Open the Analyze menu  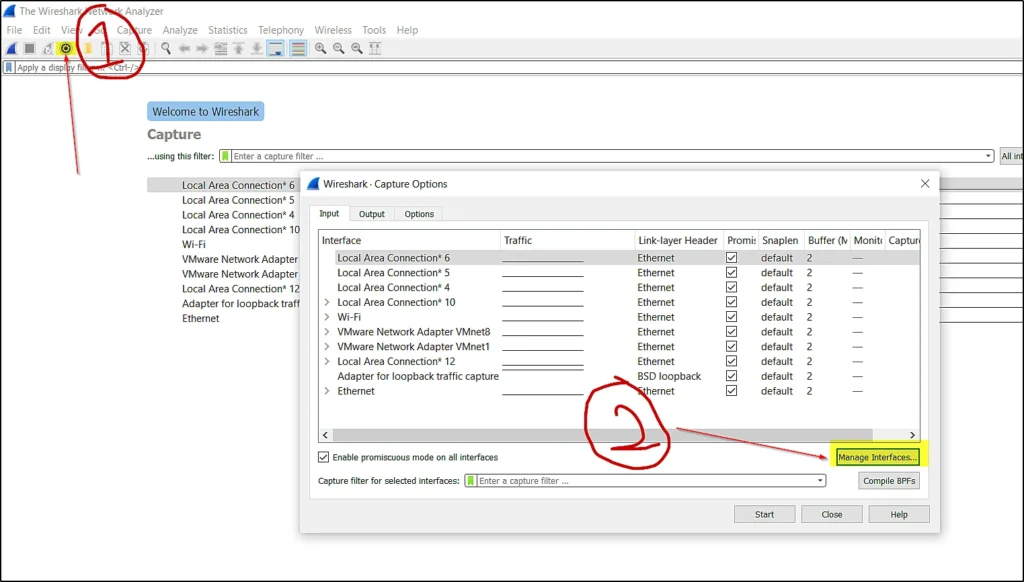pos(180,30)
